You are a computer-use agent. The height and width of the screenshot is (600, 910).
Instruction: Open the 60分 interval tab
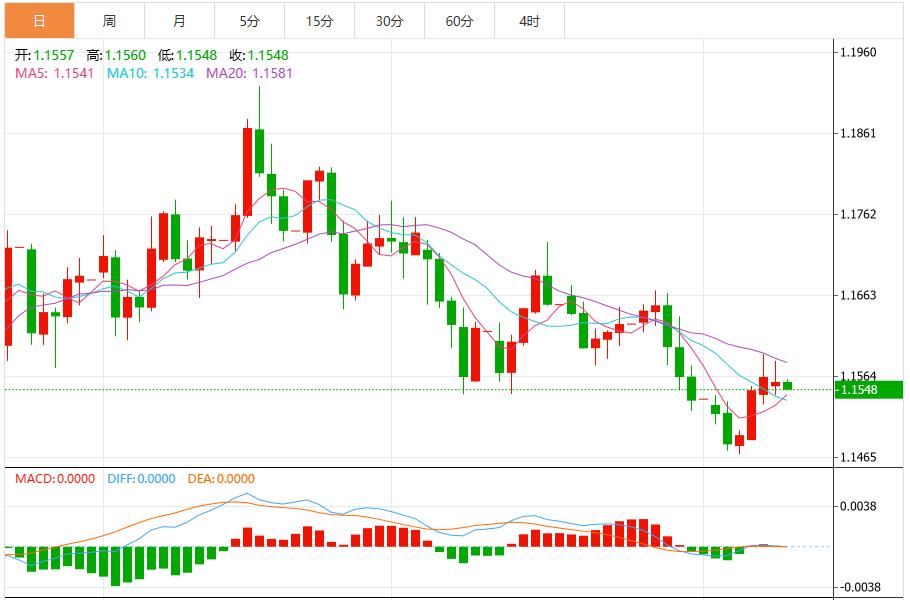coord(459,21)
